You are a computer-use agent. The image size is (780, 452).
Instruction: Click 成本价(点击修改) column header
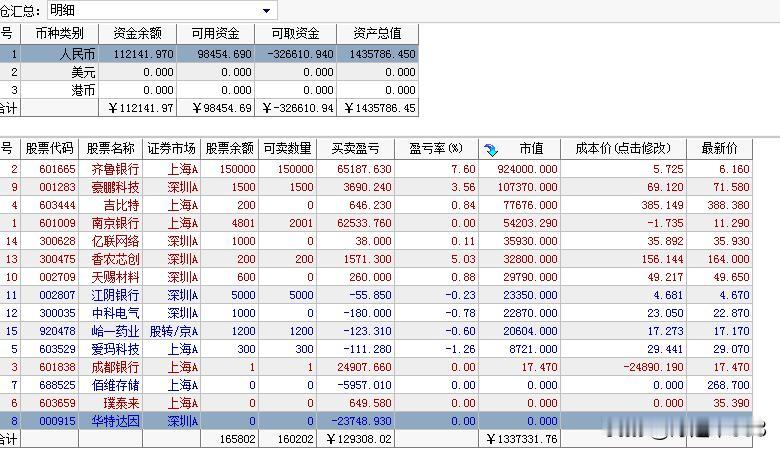click(623, 149)
